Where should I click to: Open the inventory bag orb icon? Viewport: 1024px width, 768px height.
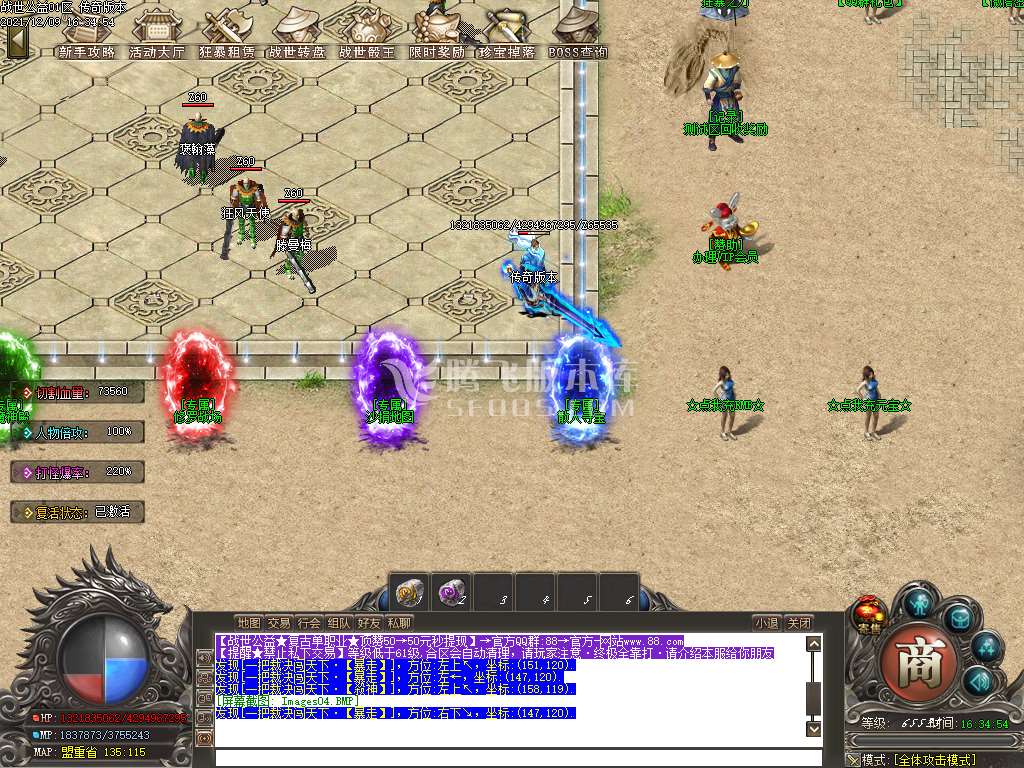coord(959,619)
